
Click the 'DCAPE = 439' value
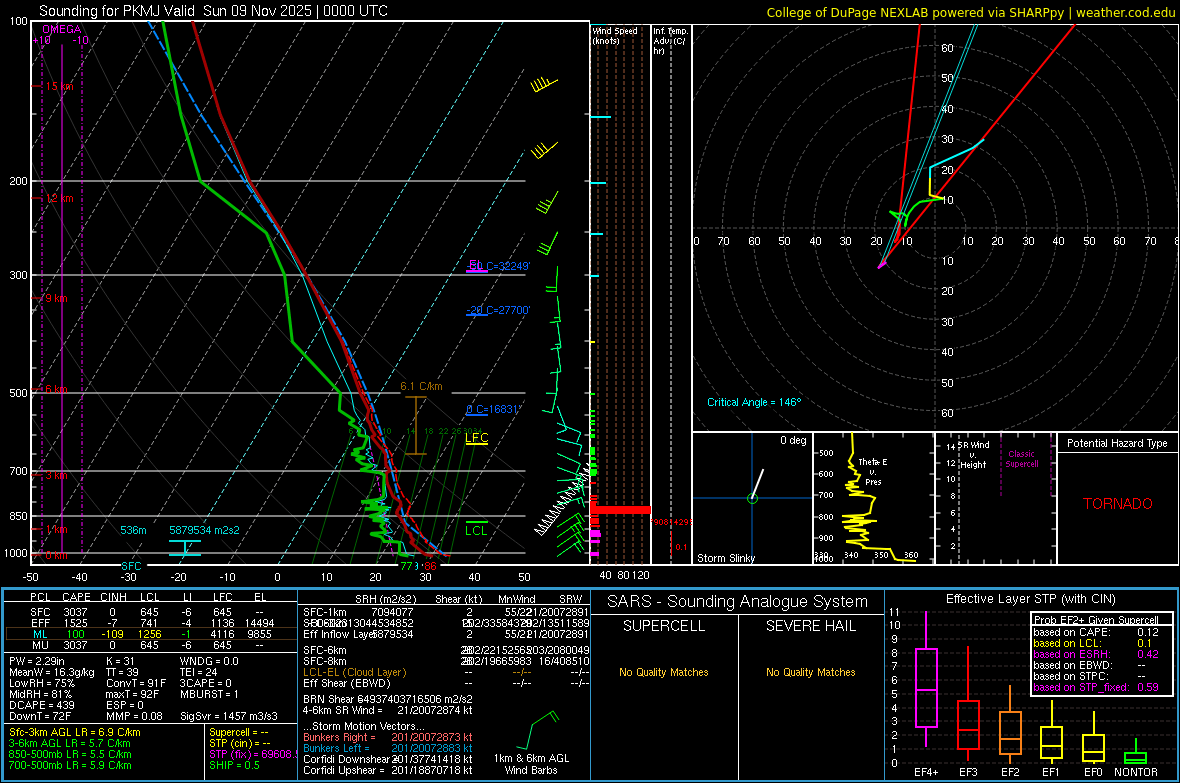coord(41,705)
